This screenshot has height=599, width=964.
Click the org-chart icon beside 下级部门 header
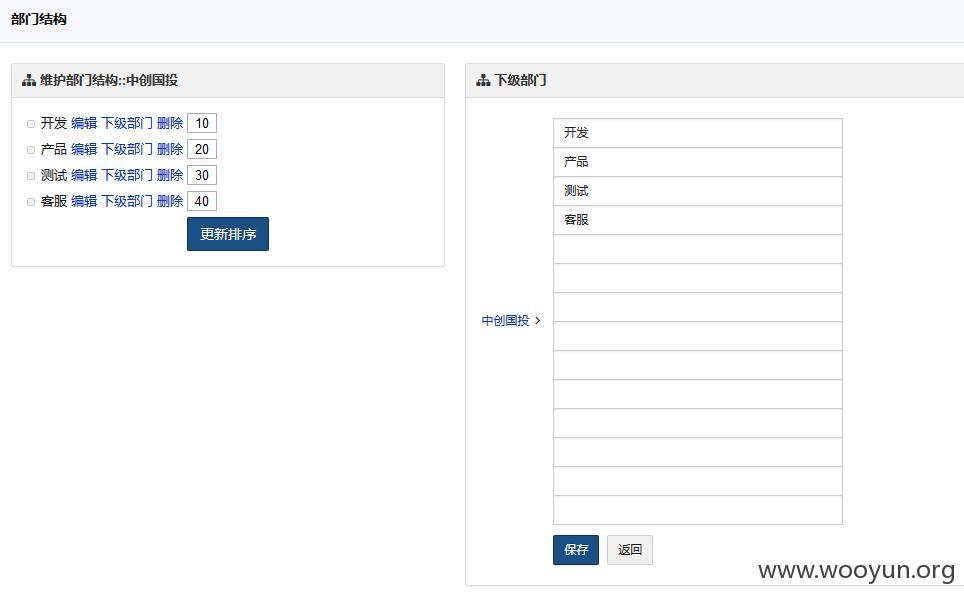pos(483,81)
